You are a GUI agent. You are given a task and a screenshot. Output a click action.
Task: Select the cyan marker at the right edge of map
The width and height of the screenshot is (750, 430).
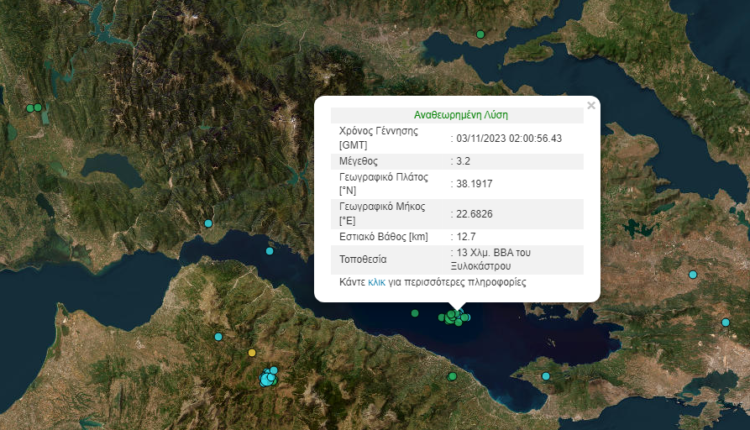tap(727, 322)
